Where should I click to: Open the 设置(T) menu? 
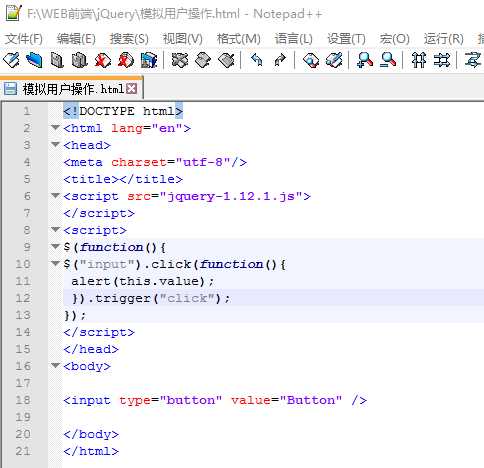346,39
